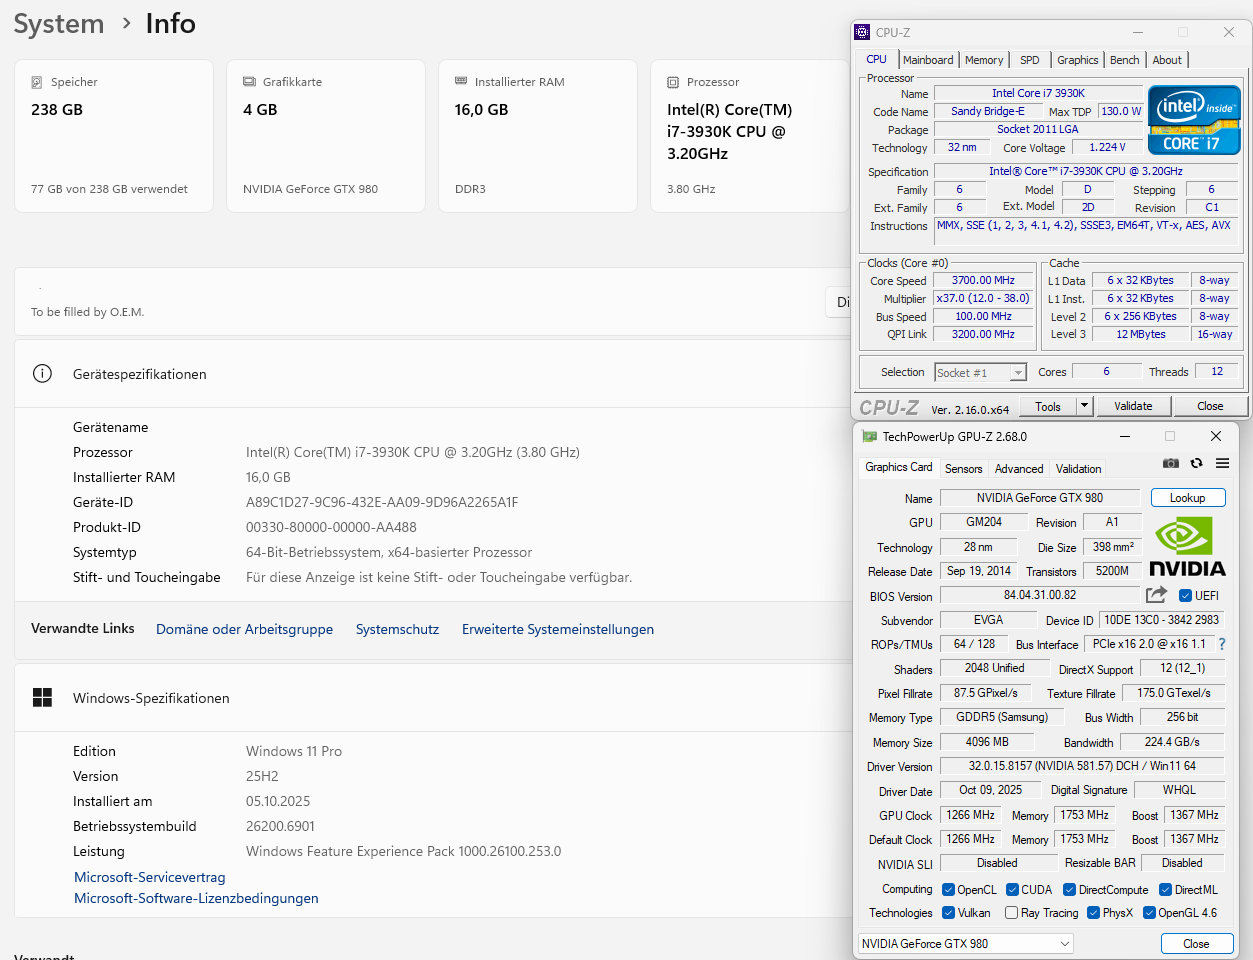Open Sensors tab in GPU-Z
This screenshot has height=960, width=1253.
tap(964, 469)
